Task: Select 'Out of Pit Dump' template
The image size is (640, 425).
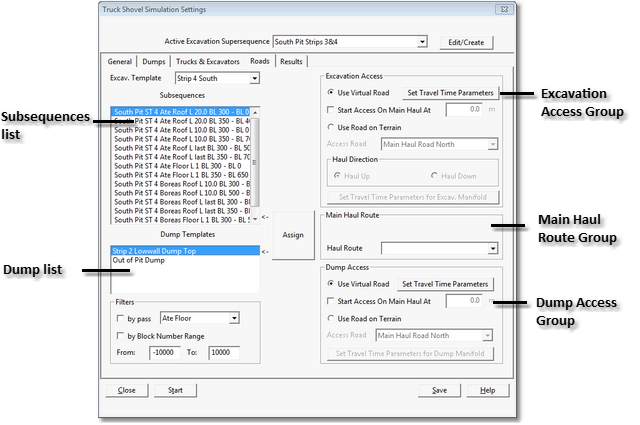Action: pyautogui.click(x=185, y=260)
